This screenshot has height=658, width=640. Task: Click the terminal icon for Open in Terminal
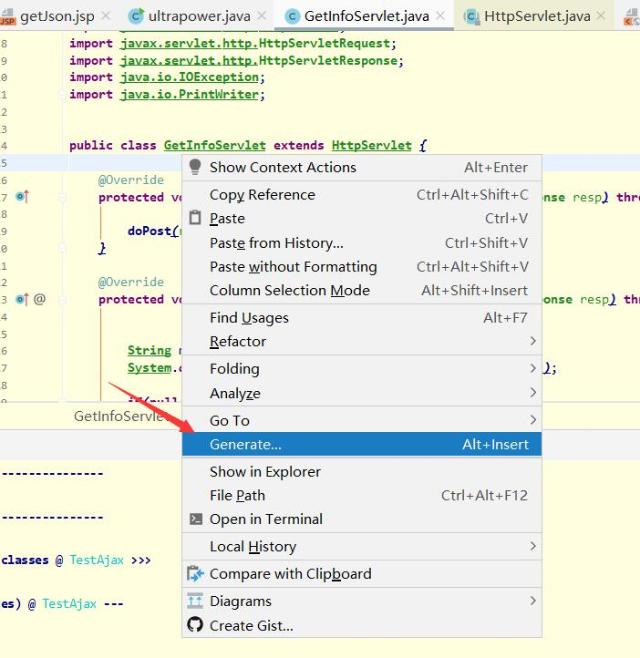tap(195, 519)
